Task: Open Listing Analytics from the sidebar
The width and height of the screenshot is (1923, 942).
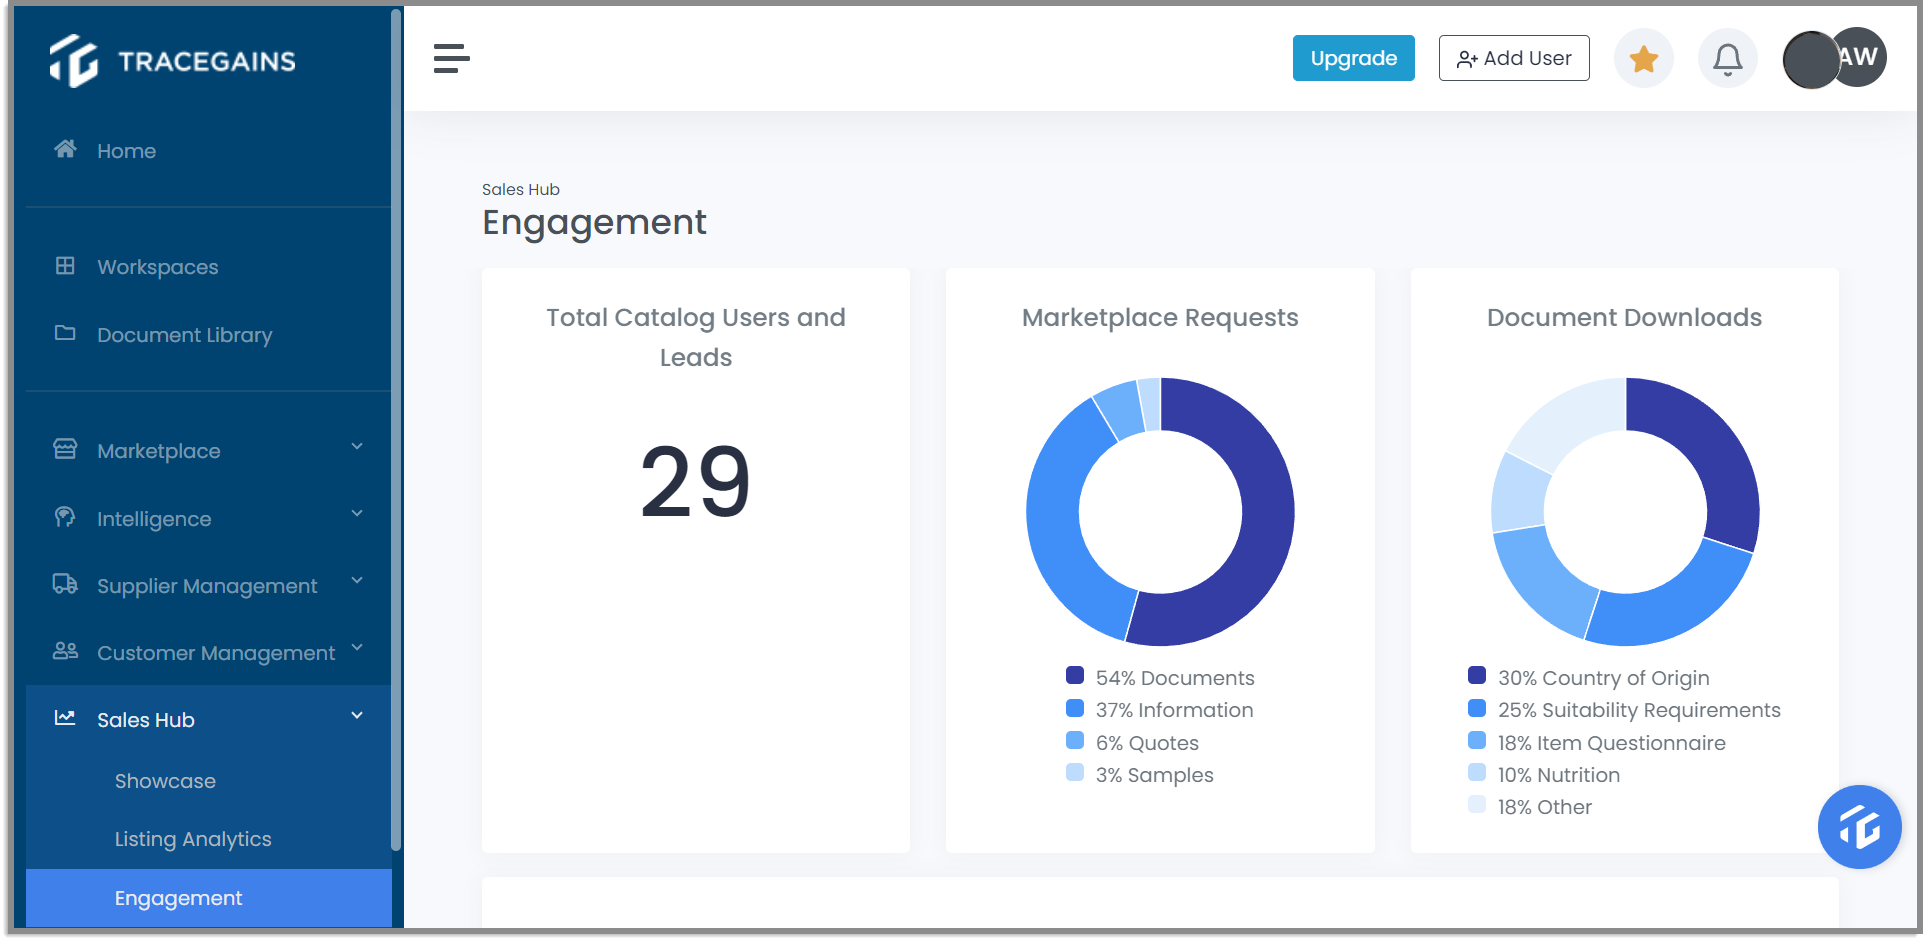Action: pyautogui.click(x=192, y=839)
